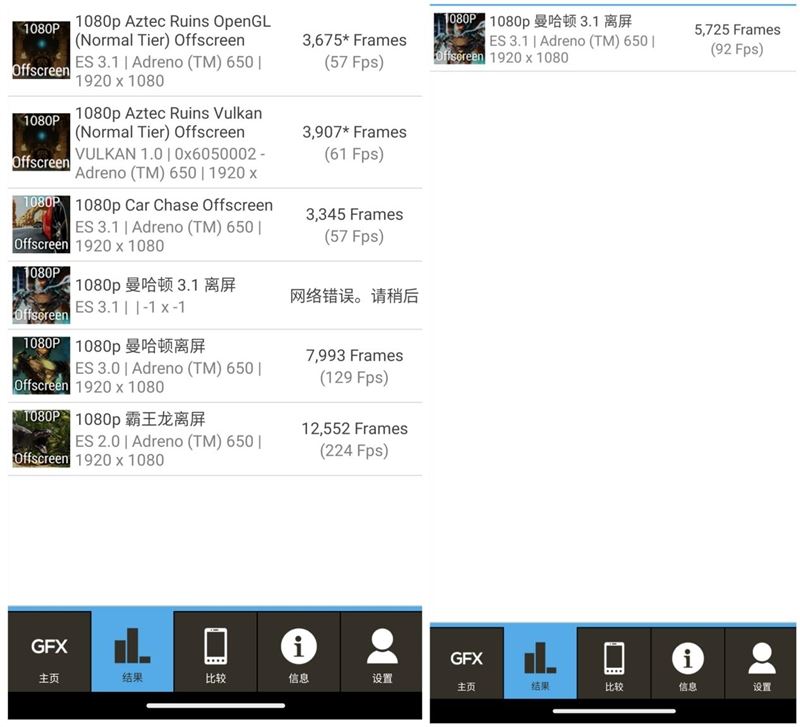Open GFX 主页 tab in left screenshot
800x727 pixels.
tap(49, 652)
